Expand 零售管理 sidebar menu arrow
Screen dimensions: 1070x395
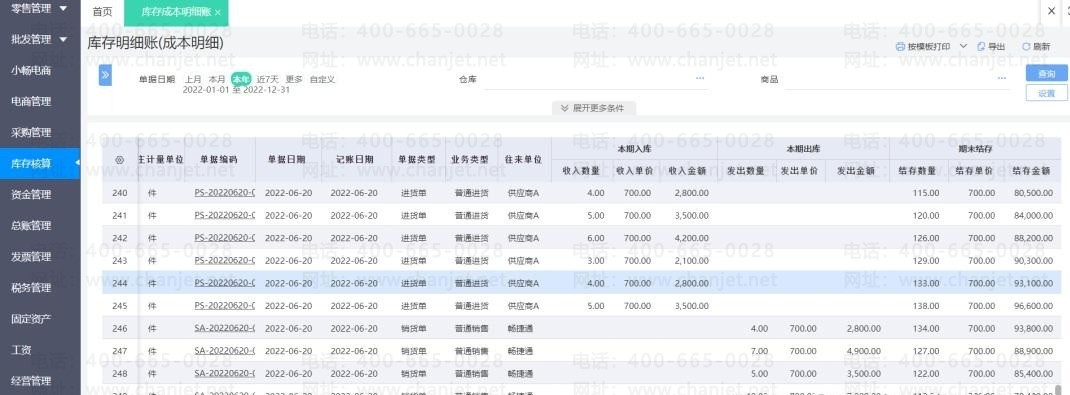[63, 8]
